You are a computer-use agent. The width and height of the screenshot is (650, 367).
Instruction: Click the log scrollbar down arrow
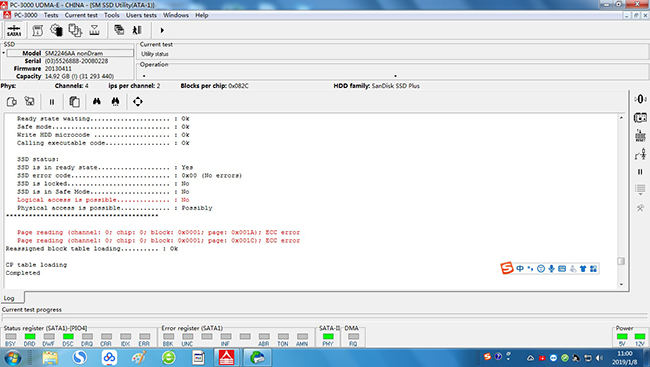(x=621, y=284)
